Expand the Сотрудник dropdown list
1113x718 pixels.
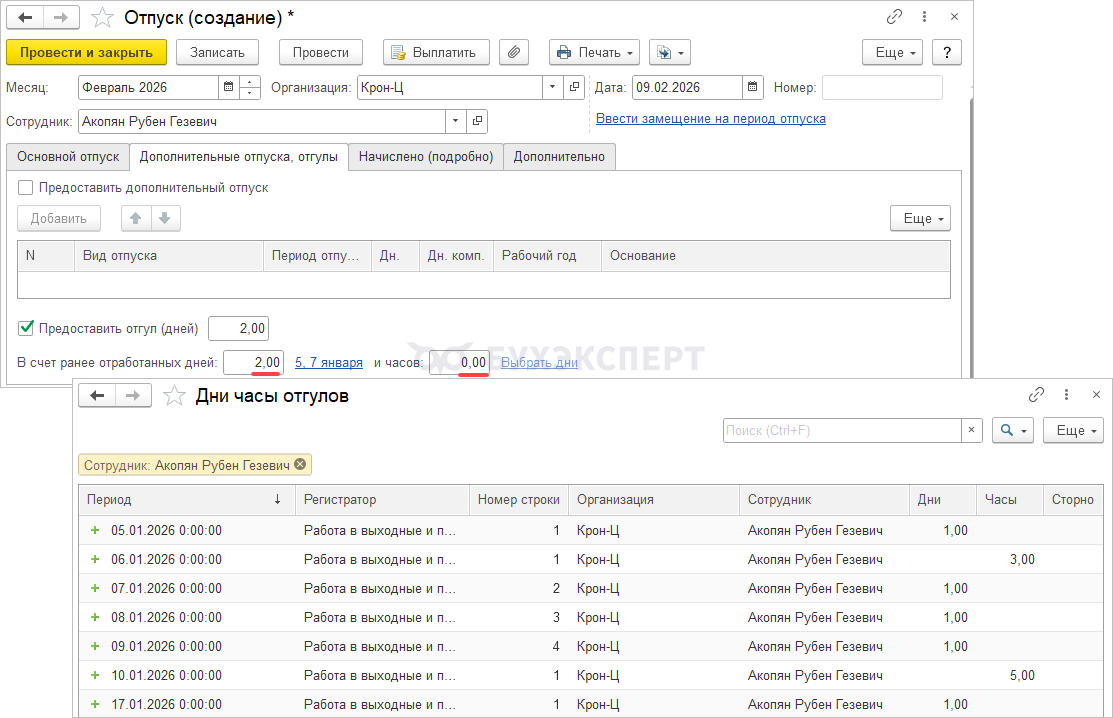click(x=456, y=121)
